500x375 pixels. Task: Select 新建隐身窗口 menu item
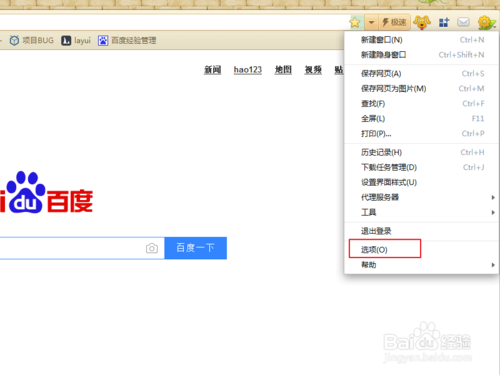421,55
